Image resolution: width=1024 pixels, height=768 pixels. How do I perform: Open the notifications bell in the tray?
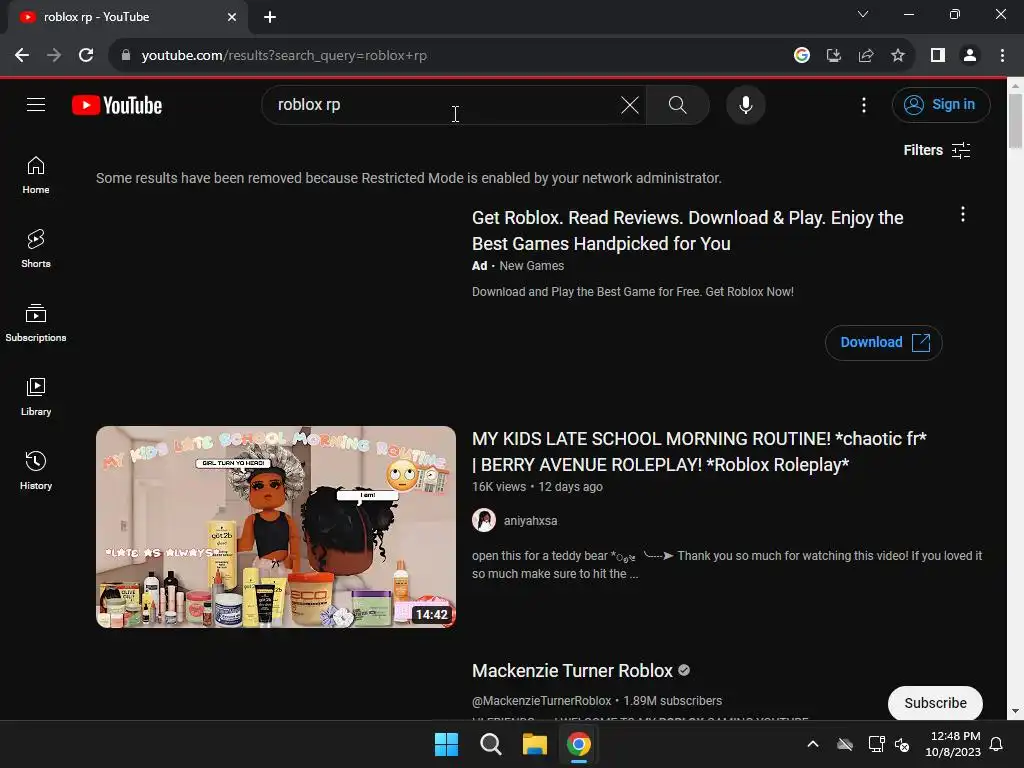pyautogui.click(x=997, y=744)
